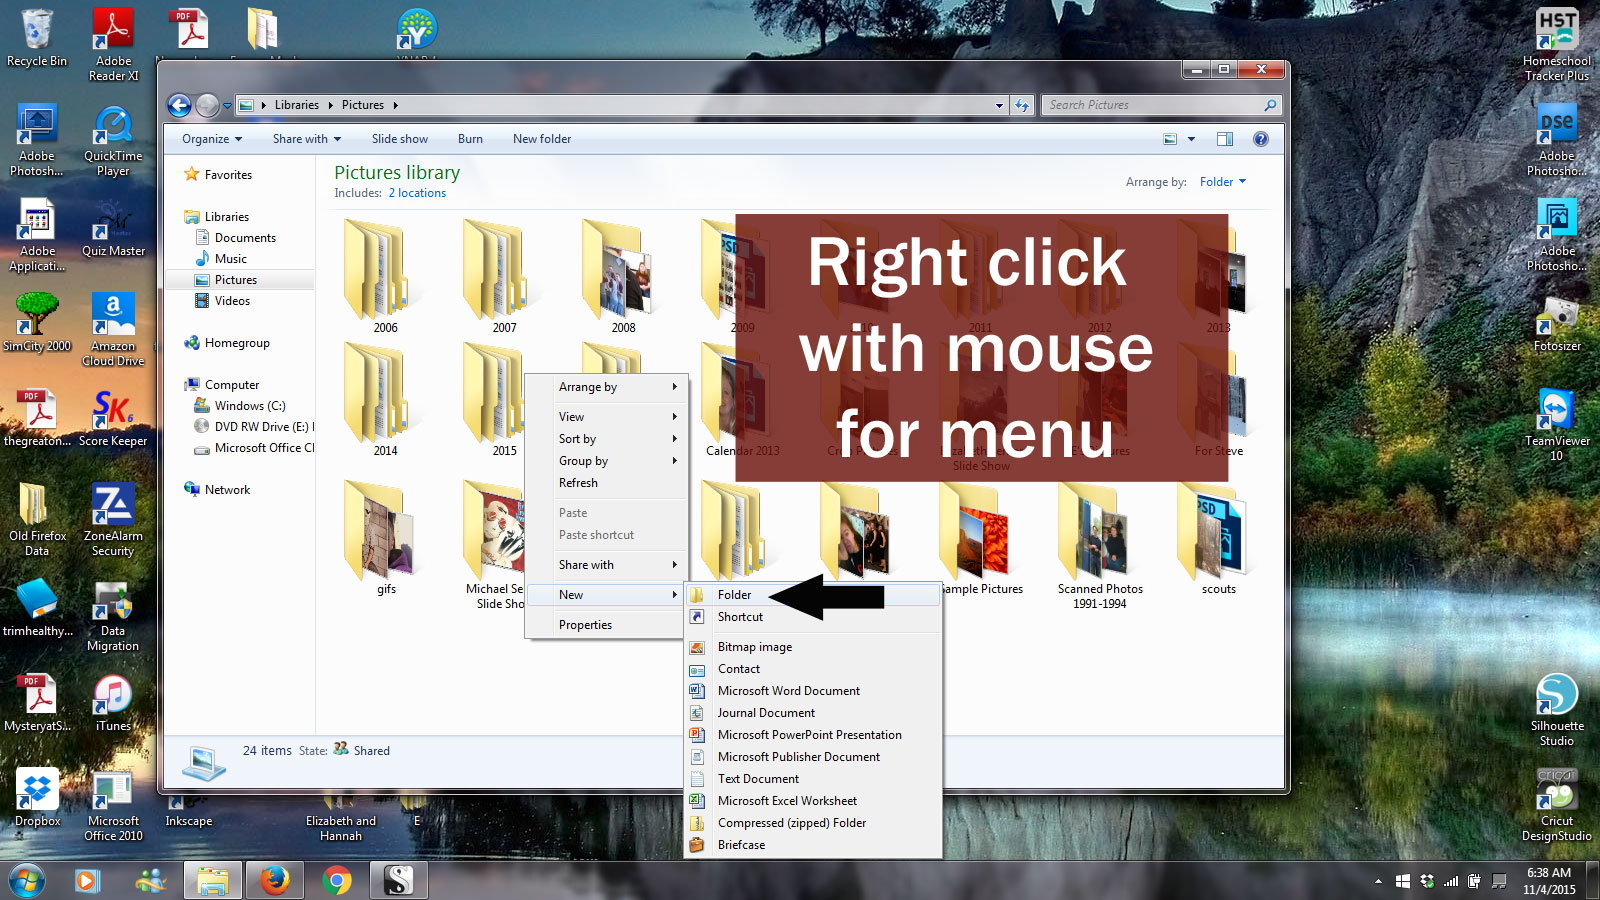
Task: Open the Arrange by Folder dropdown
Action: click(x=1223, y=182)
